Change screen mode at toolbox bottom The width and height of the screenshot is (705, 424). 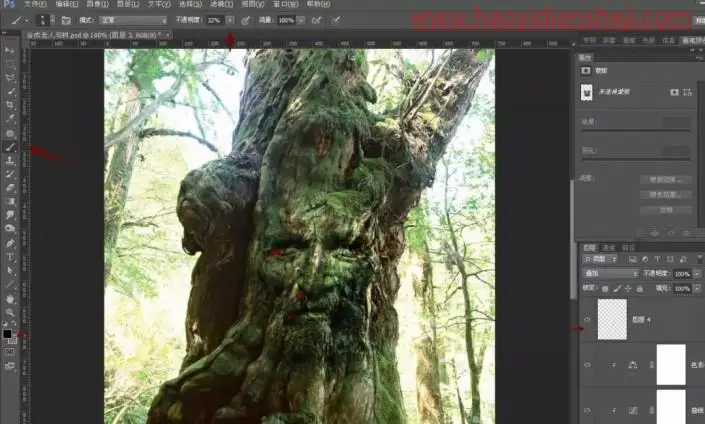9,366
